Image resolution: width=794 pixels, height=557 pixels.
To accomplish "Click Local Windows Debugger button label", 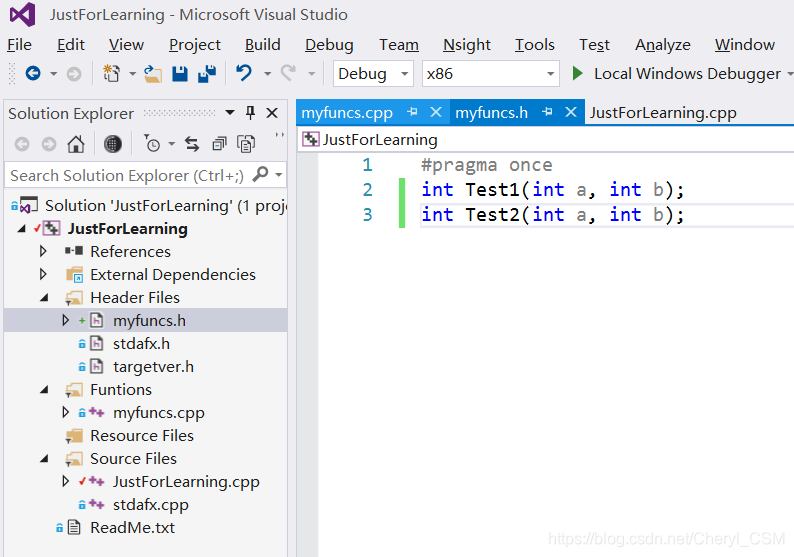I will coord(687,74).
